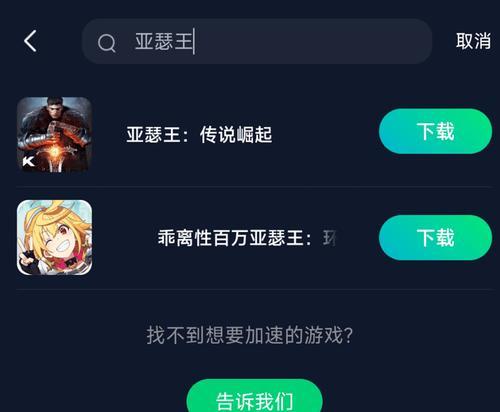The height and width of the screenshot is (412, 500).
Task: Go back using the left arrow icon
Action: click(x=30, y=41)
